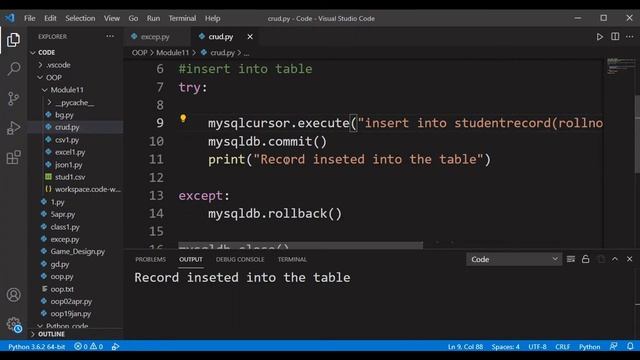Change CRLF end of line sequence
Screen dimensions: 640x360
click(x=562, y=347)
